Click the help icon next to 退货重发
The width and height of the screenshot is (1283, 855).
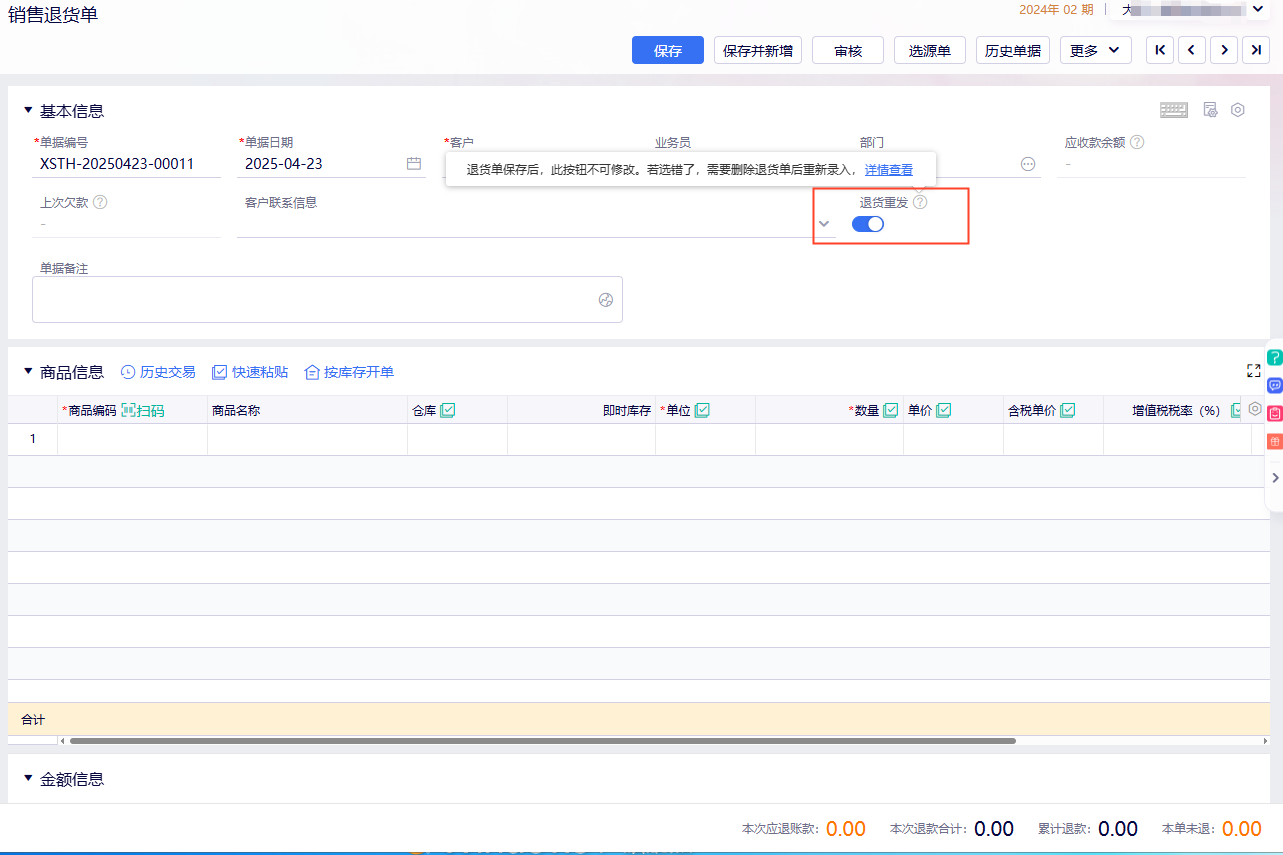(x=920, y=202)
